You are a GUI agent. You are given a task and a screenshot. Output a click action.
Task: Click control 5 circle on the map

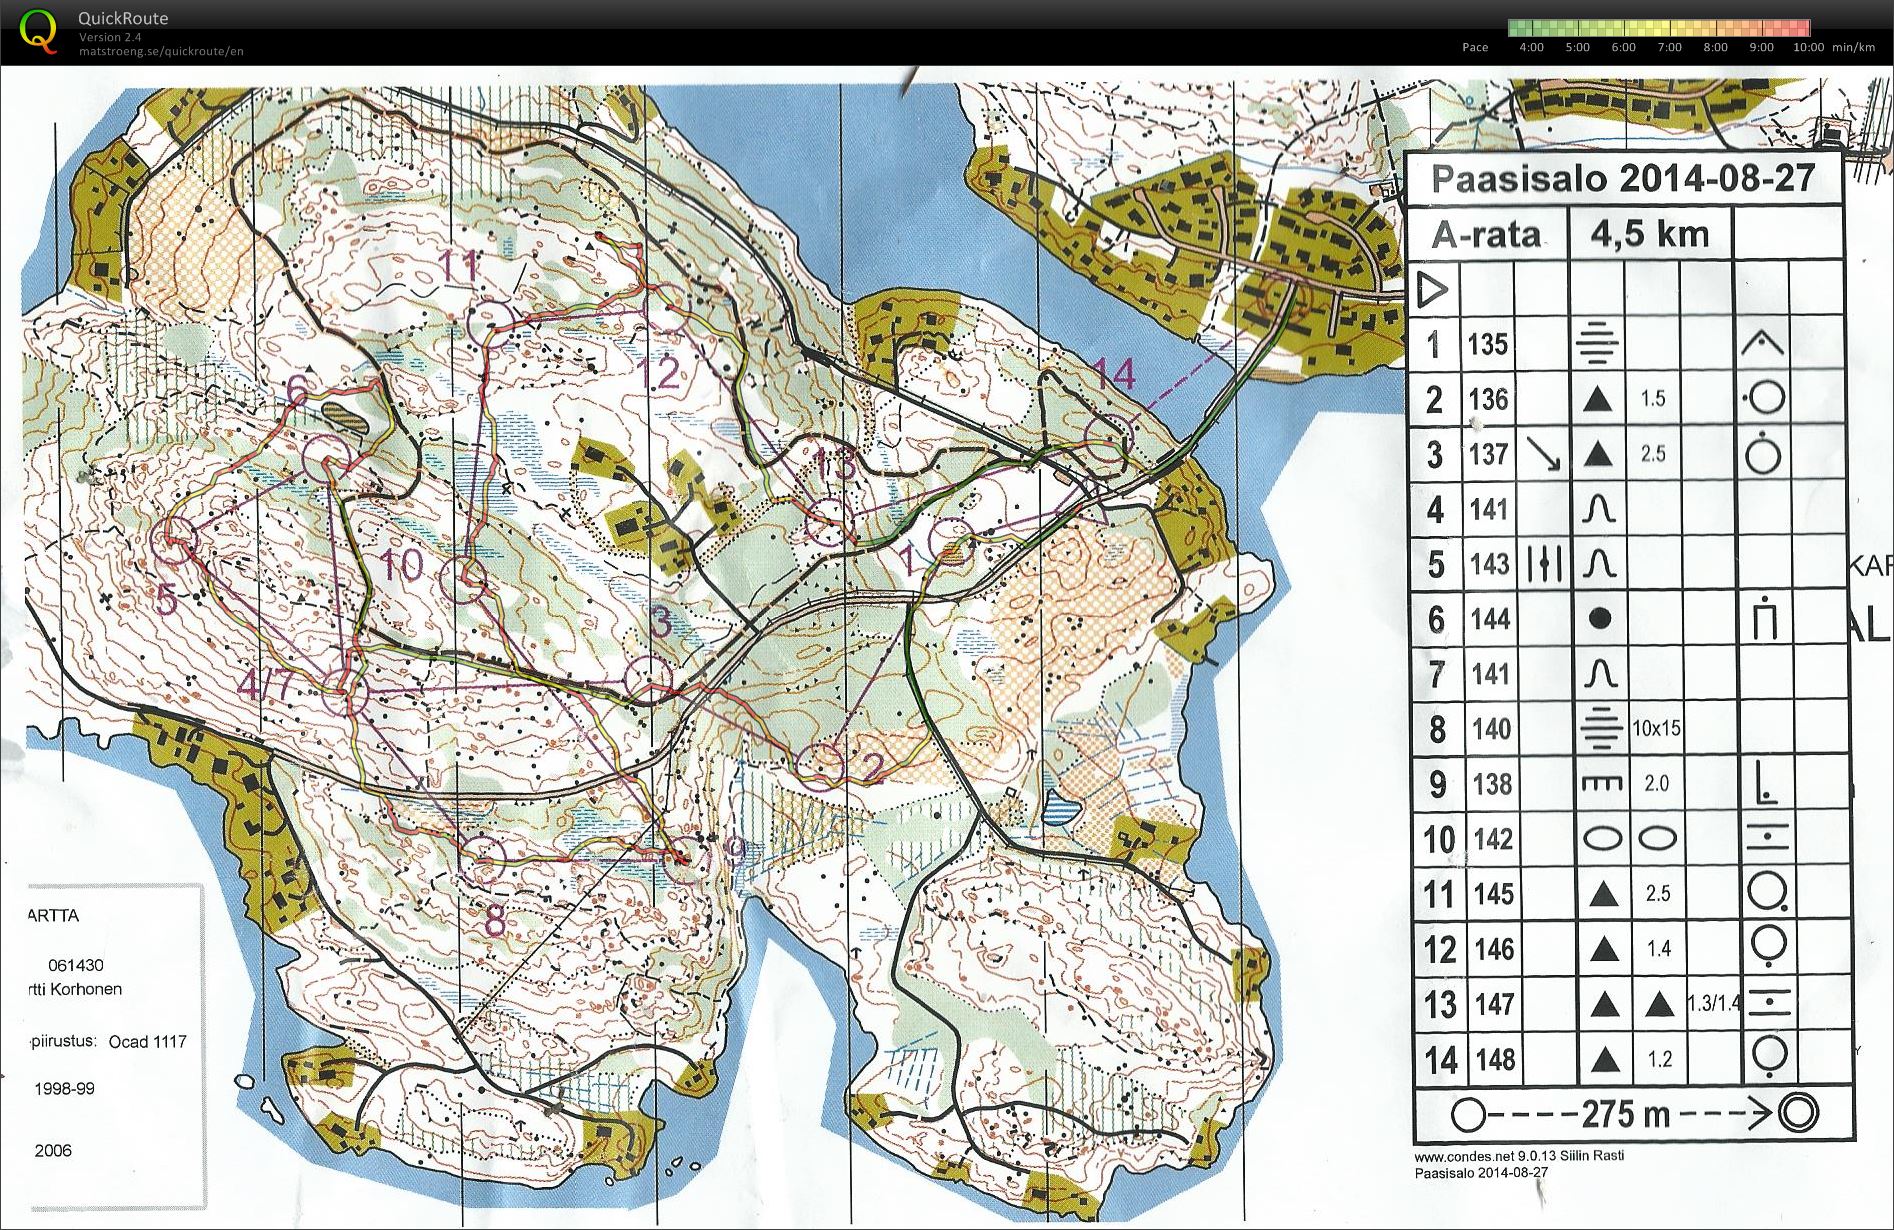click(x=174, y=540)
